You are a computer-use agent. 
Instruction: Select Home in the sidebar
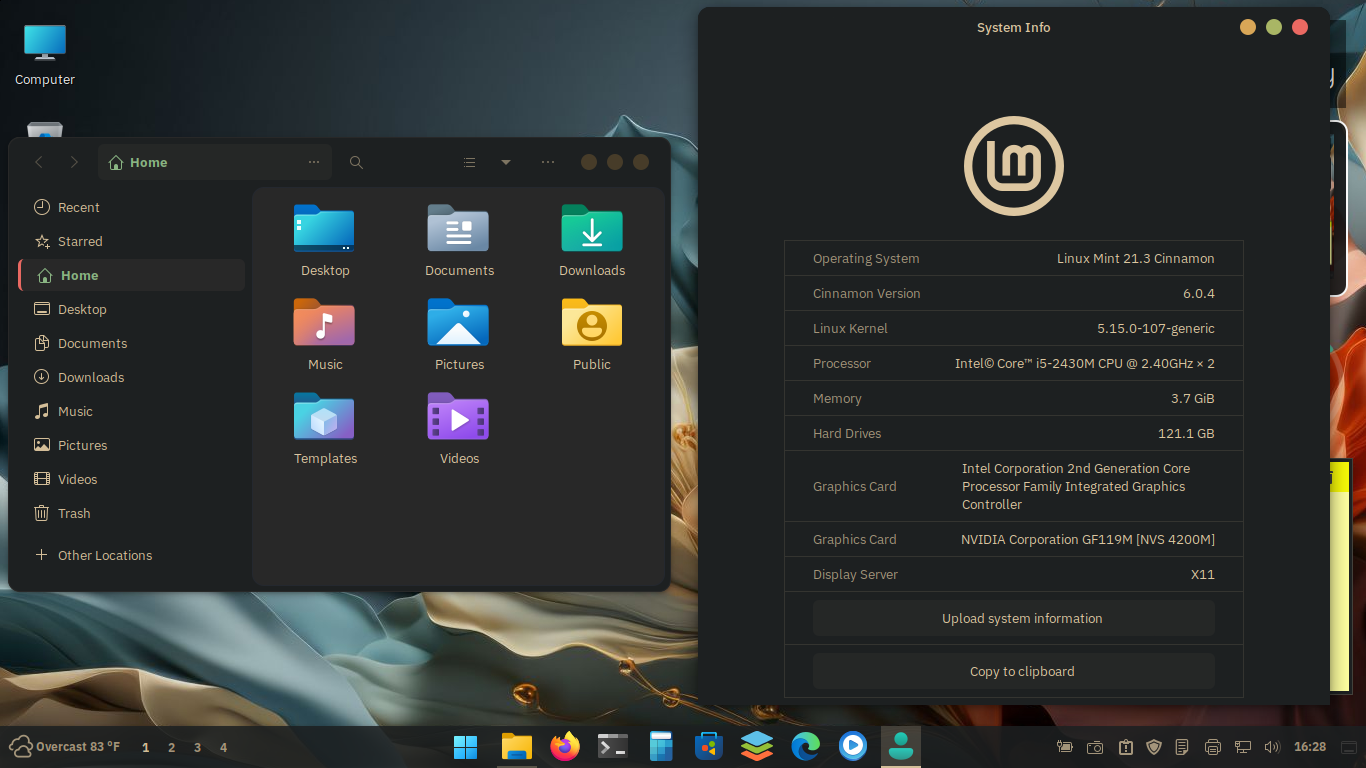tap(132, 276)
